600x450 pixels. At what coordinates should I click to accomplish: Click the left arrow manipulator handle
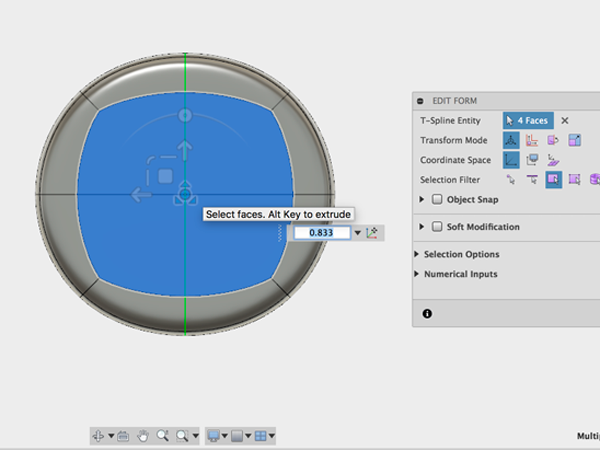[x=141, y=194]
